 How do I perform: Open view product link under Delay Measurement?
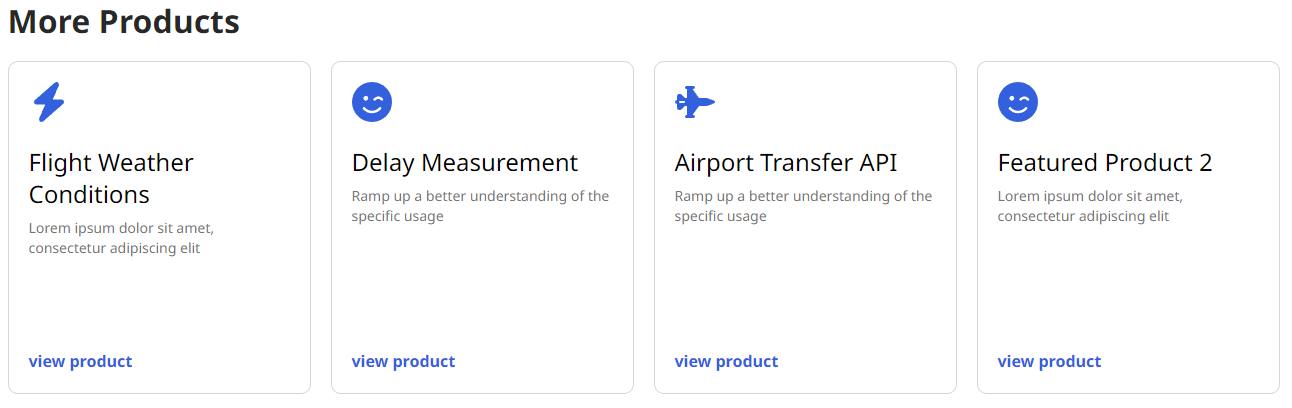(403, 361)
